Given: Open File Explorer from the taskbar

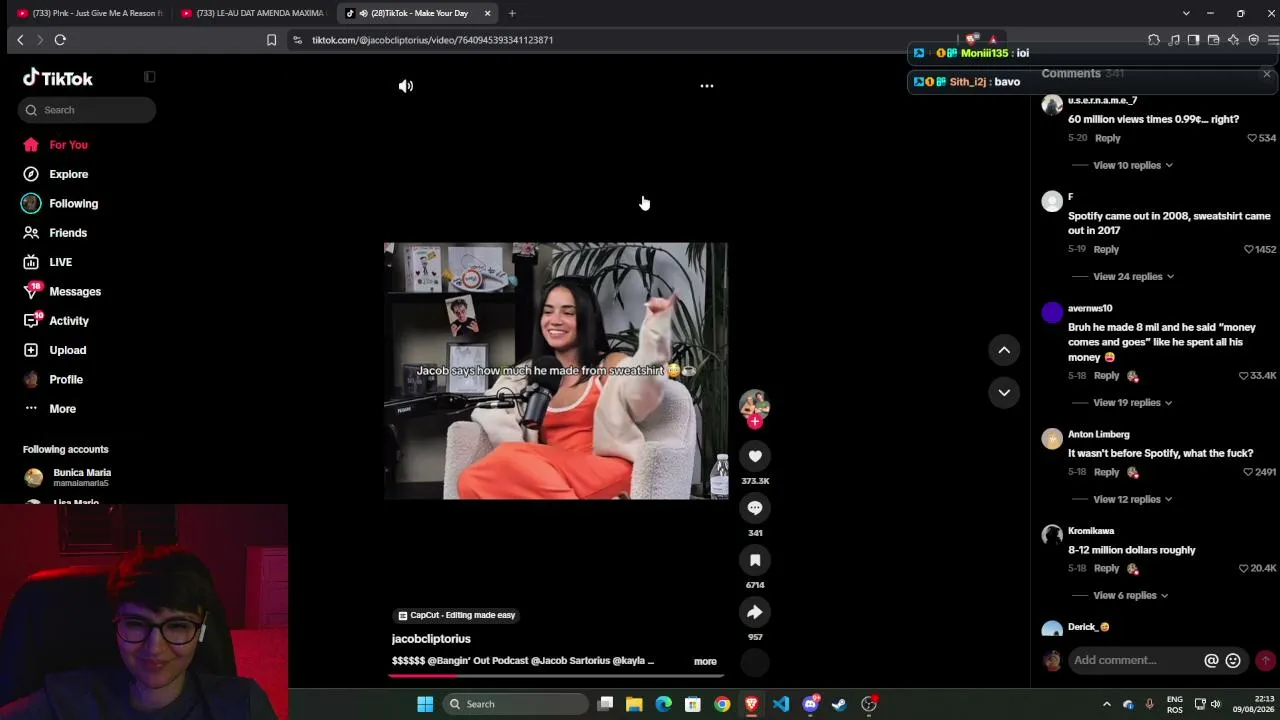Looking at the screenshot, I should (634, 704).
